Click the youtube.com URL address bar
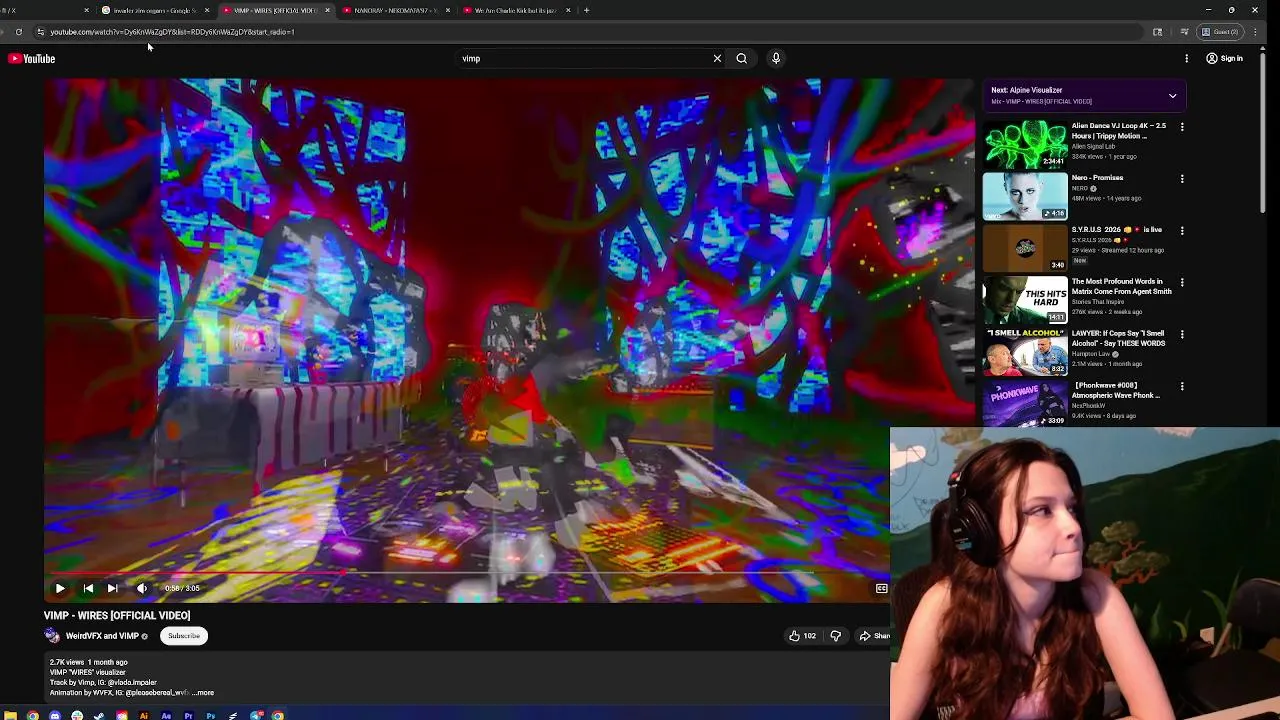Screen dimensions: 1280x720 click(590, 32)
